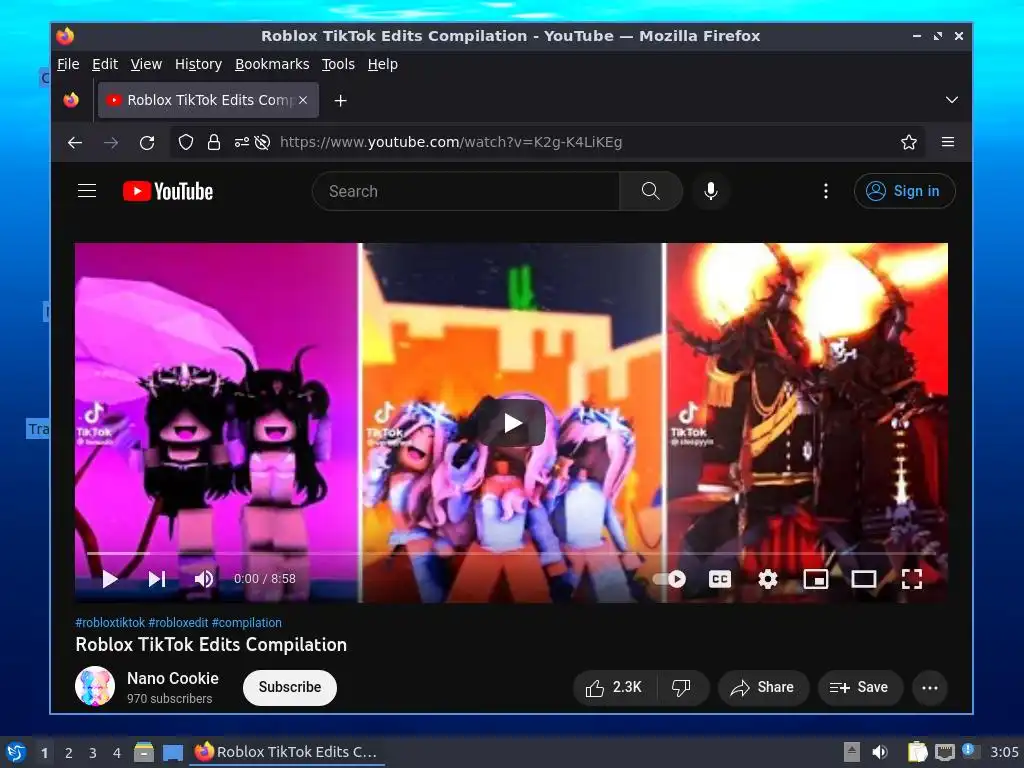Image resolution: width=1024 pixels, height=768 pixels.
Task: Focus the YouTube search field
Action: pos(466,191)
